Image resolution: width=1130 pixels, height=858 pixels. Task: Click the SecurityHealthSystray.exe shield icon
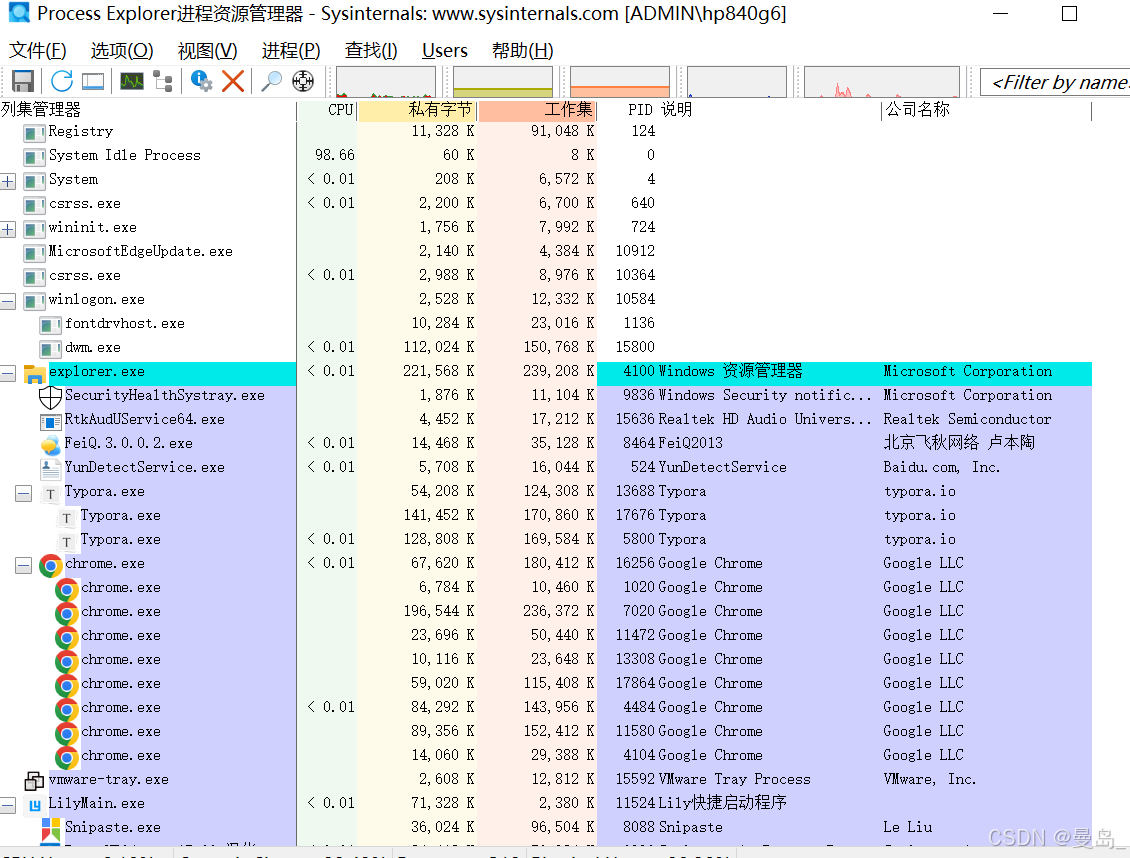pyautogui.click(x=50, y=397)
